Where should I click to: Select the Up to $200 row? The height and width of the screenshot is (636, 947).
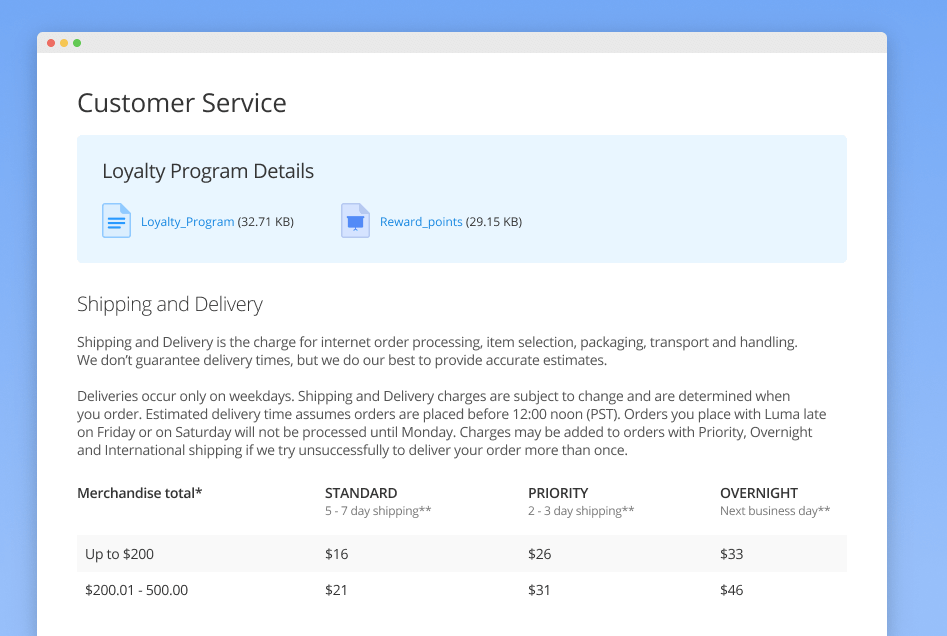[x=462, y=553]
